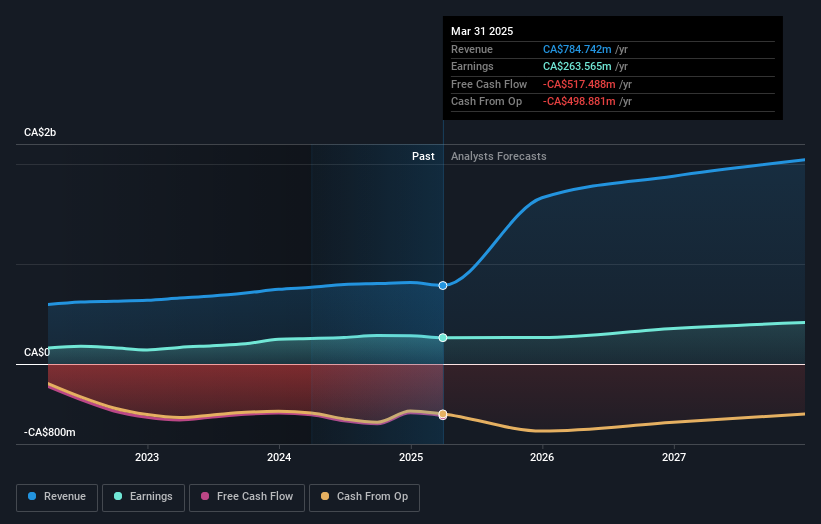This screenshot has height=524, width=821.
Task: Click the Free Cash Flow label in tooltip
Action: pyautogui.click(x=489, y=84)
